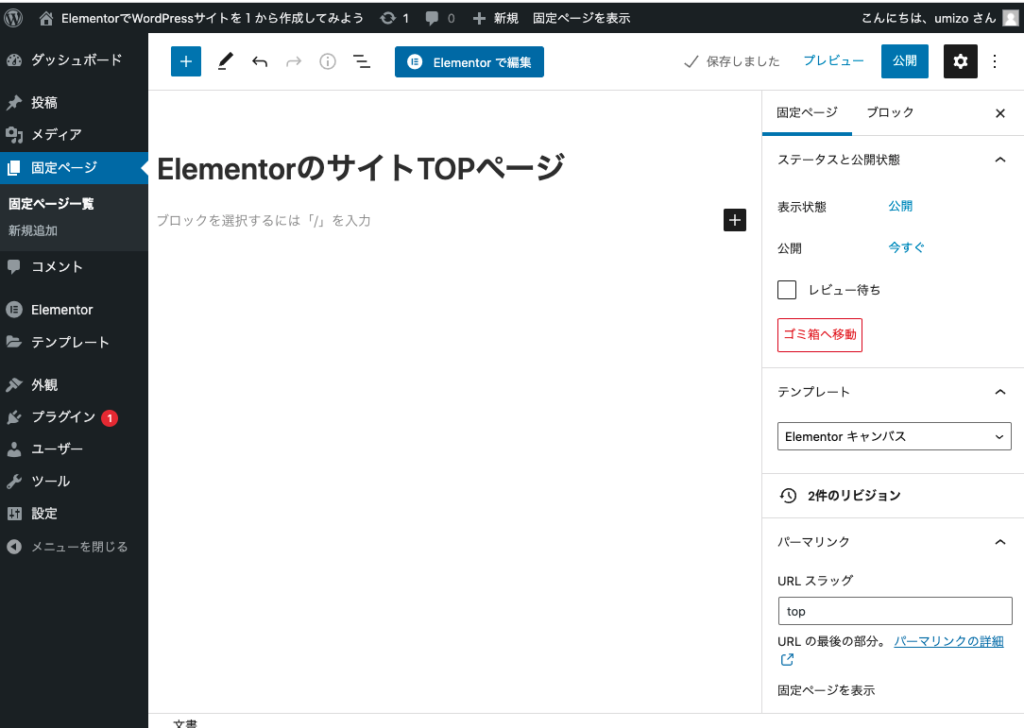This screenshot has height=728, width=1024.
Task: Open the list view outline icon
Action: pyautogui.click(x=362, y=61)
